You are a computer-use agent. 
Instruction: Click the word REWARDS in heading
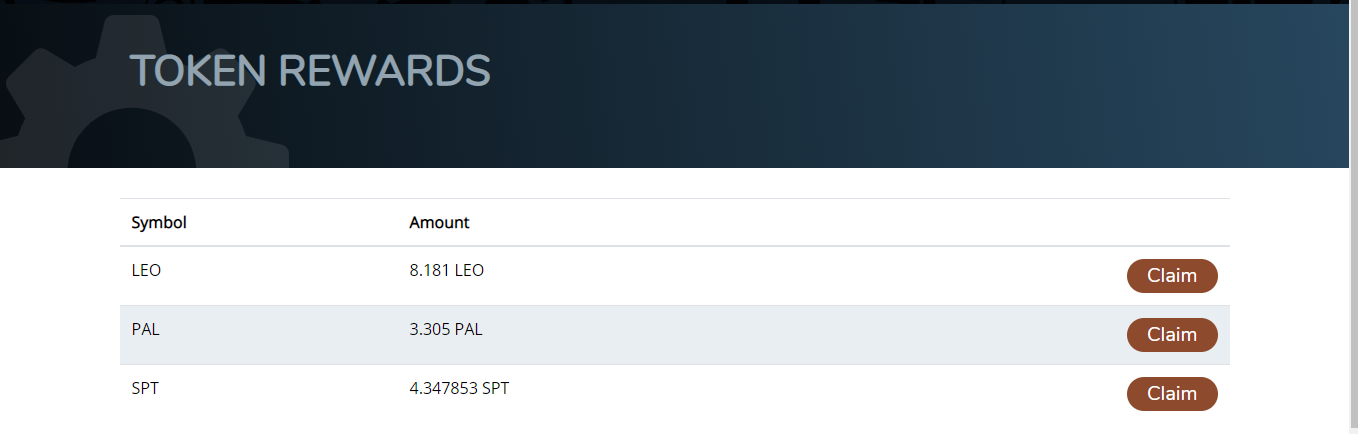click(384, 71)
